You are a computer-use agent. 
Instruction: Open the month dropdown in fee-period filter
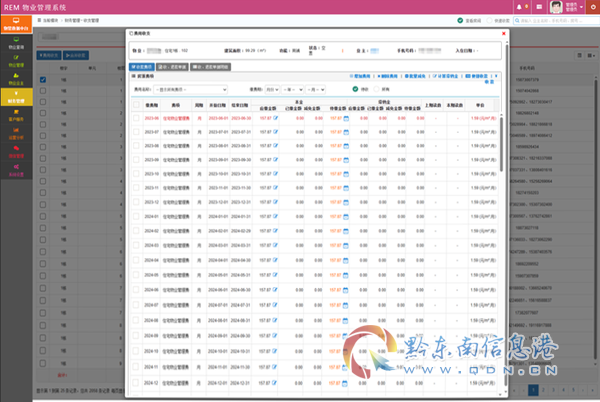click(315, 90)
